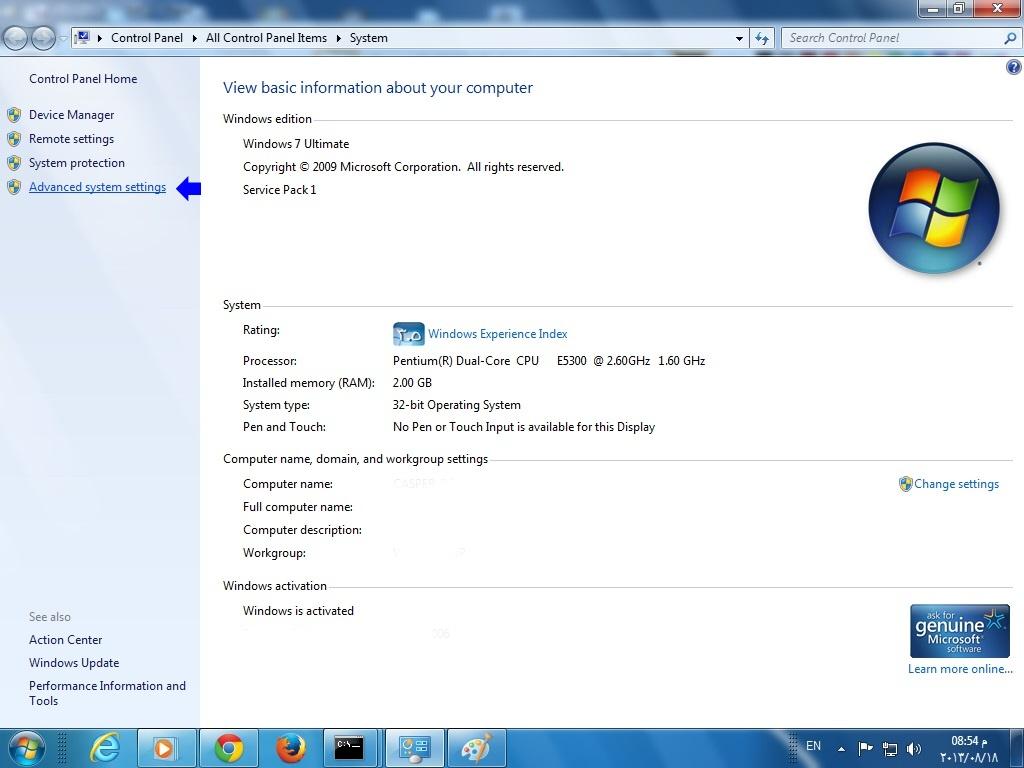Open Paint from taskbar

(477, 748)
